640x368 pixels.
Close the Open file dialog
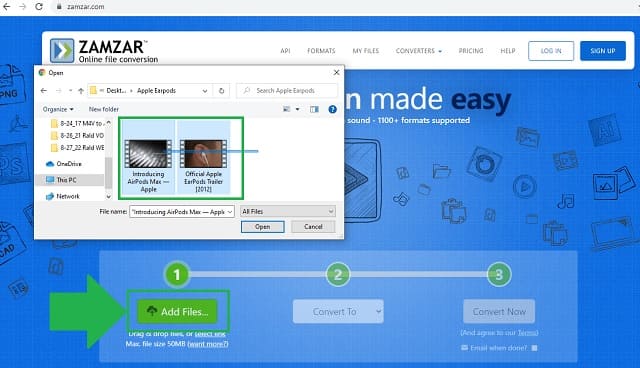pyautogui.click(x=336, y=73)
